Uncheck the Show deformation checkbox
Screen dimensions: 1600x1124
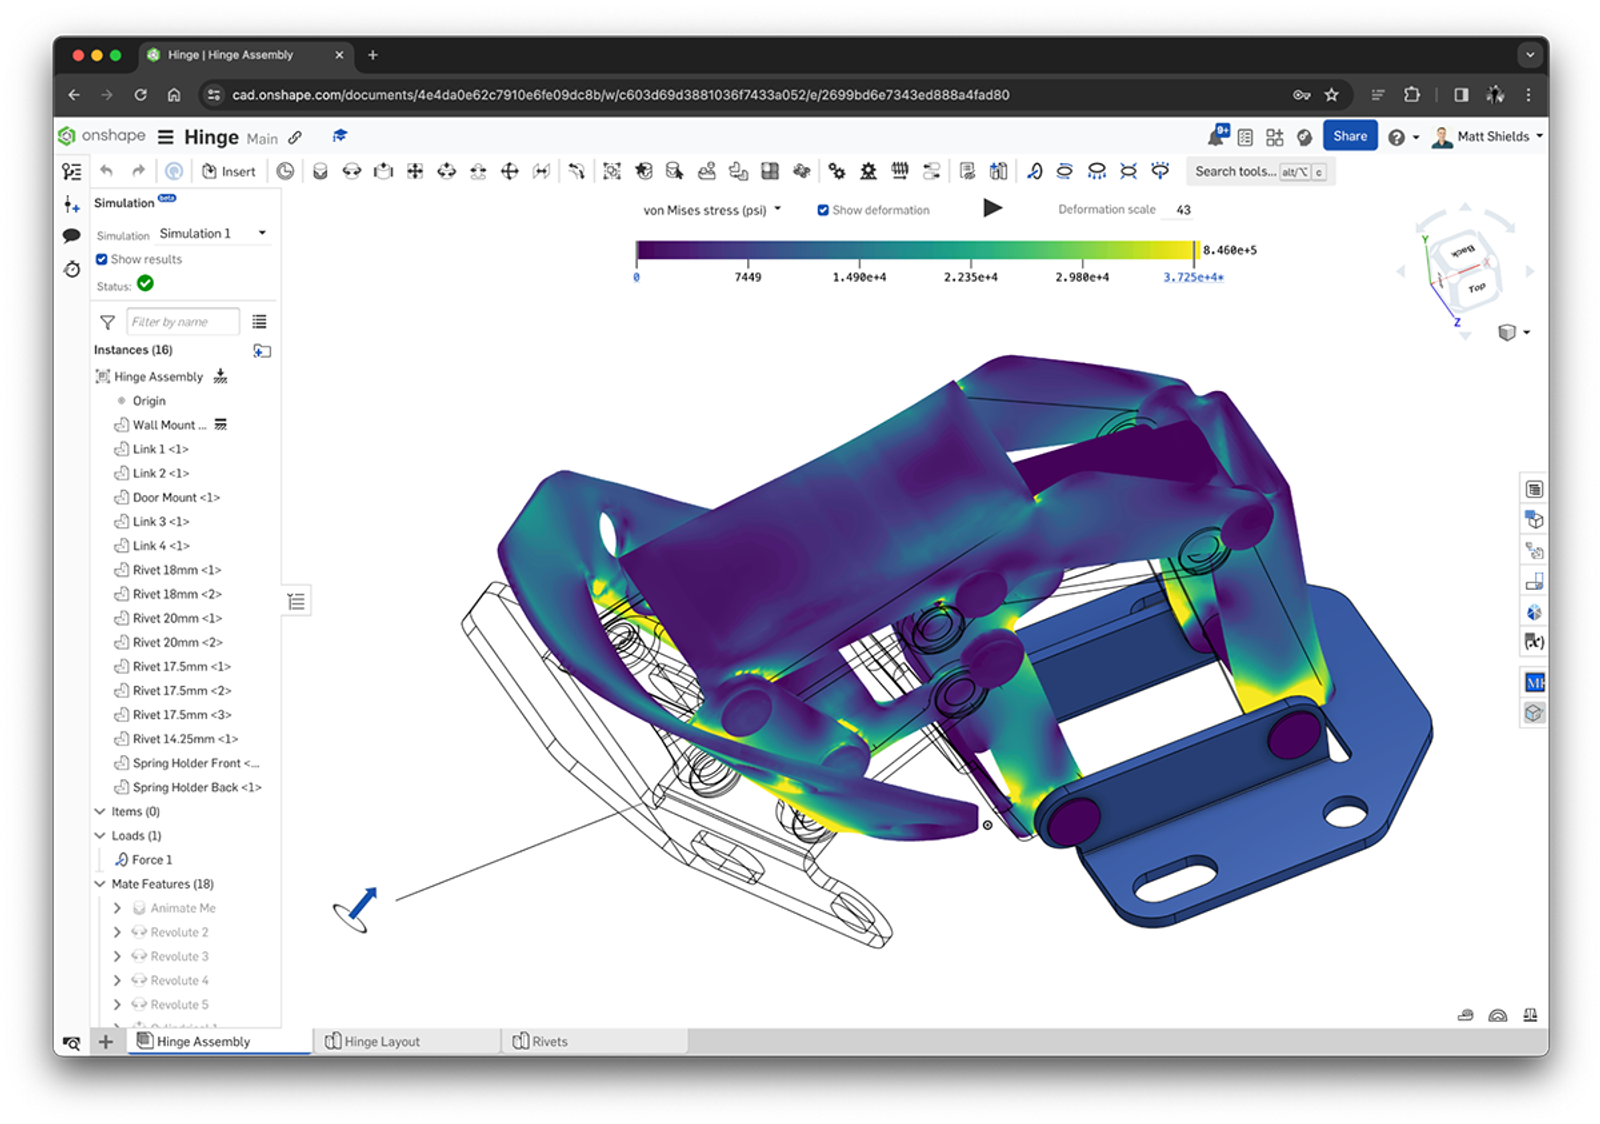click(823, 209)
